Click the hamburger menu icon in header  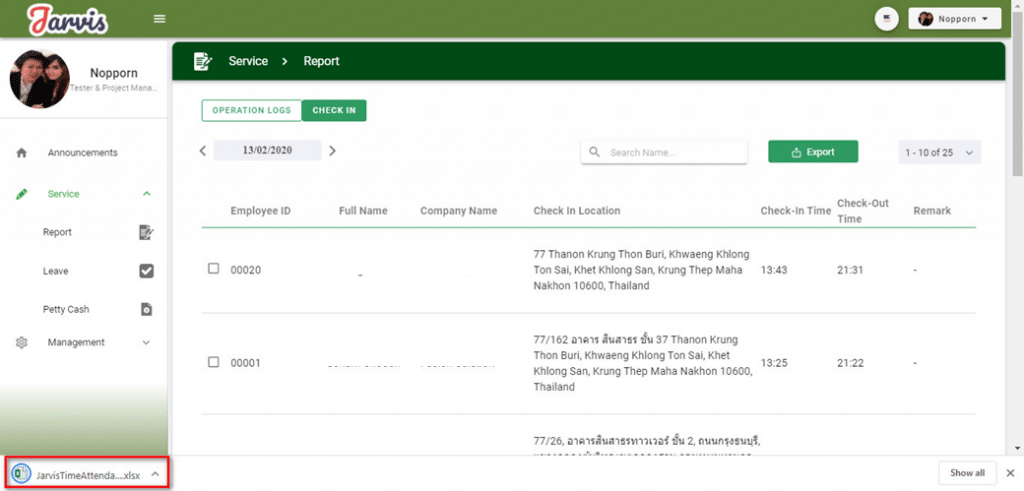tap(159, 19)
